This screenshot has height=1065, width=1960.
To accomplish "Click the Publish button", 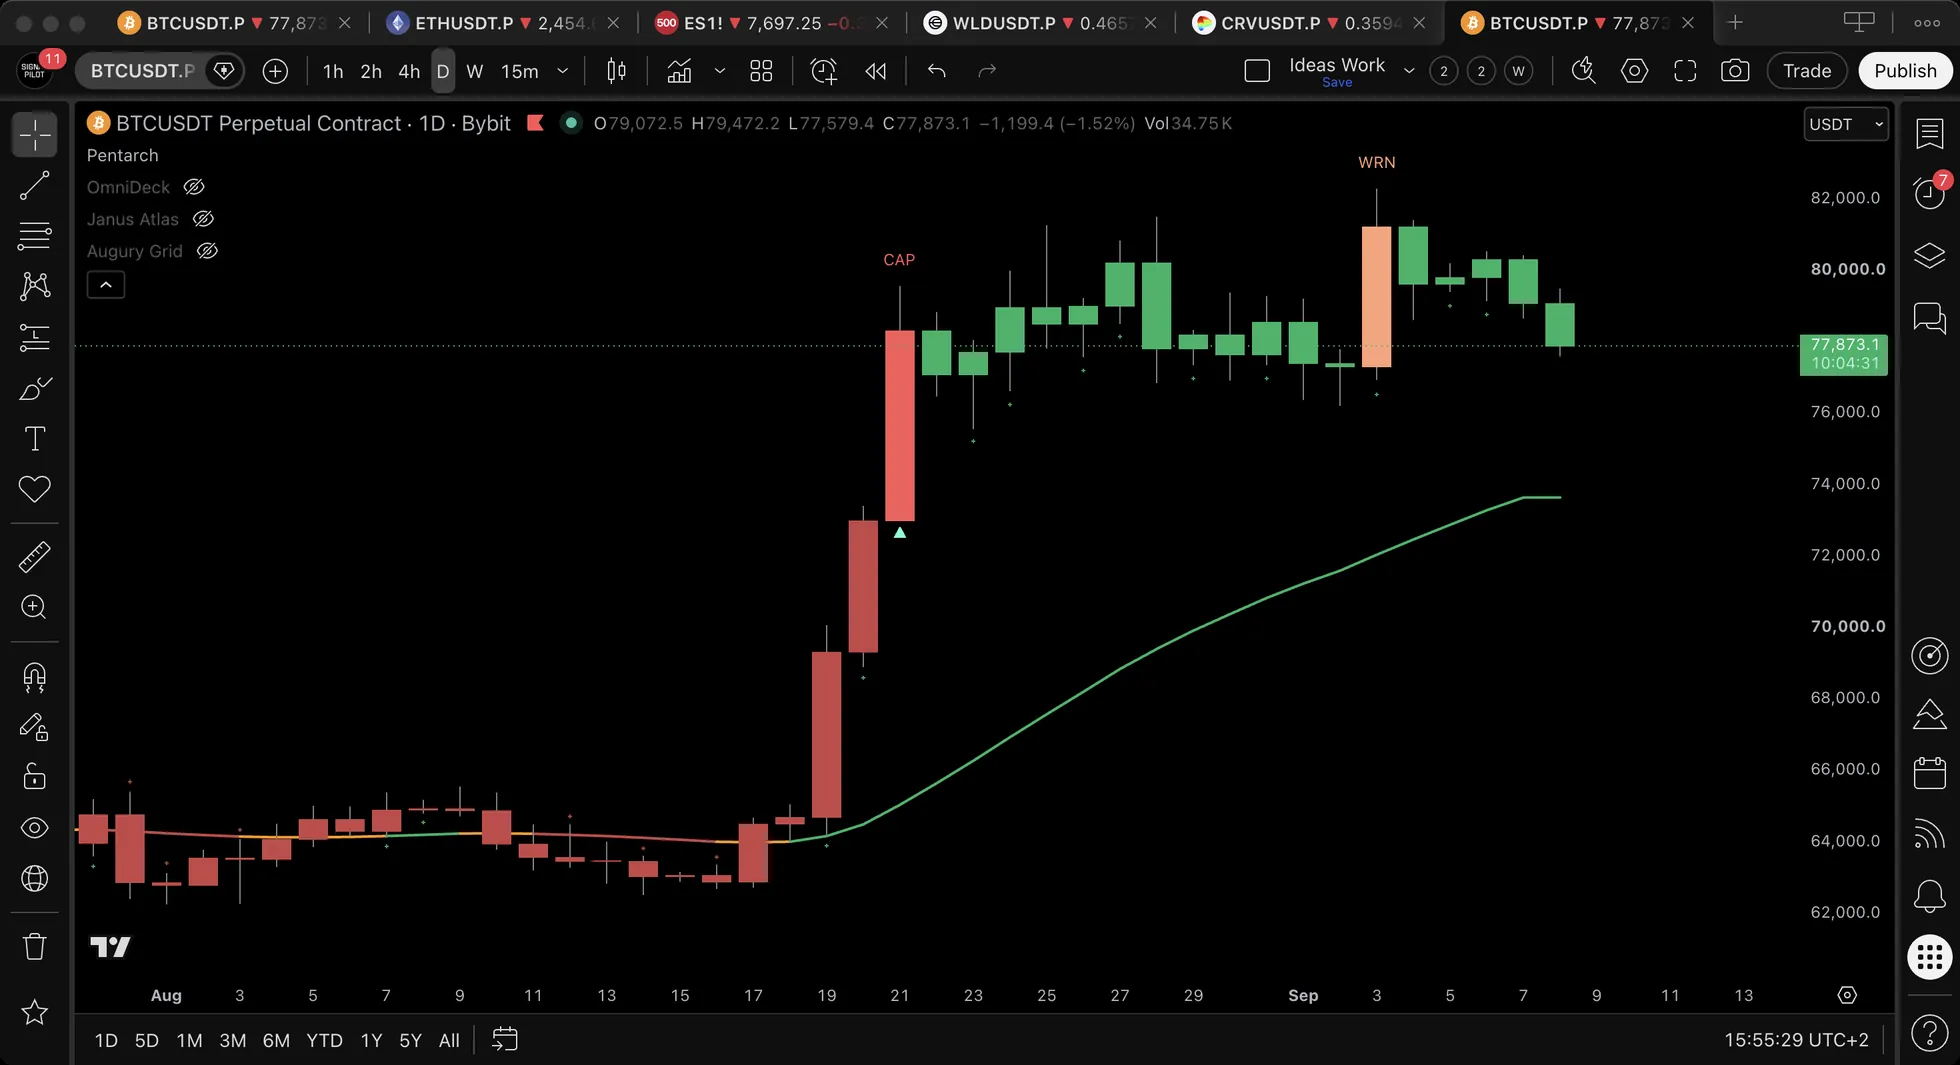I will coord(1905,71).
